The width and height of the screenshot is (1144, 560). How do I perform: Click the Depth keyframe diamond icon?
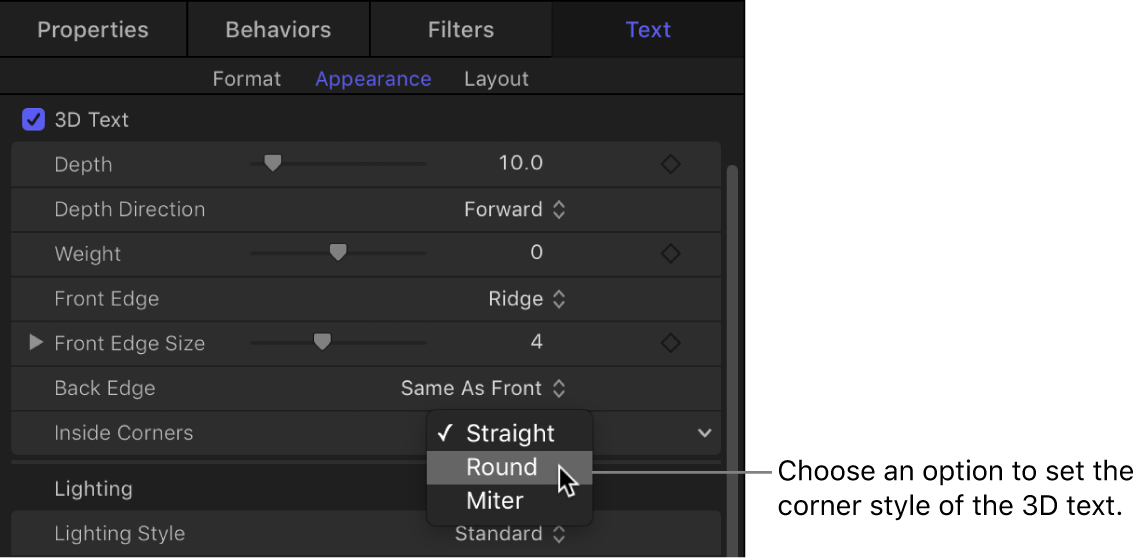[671, 164]
